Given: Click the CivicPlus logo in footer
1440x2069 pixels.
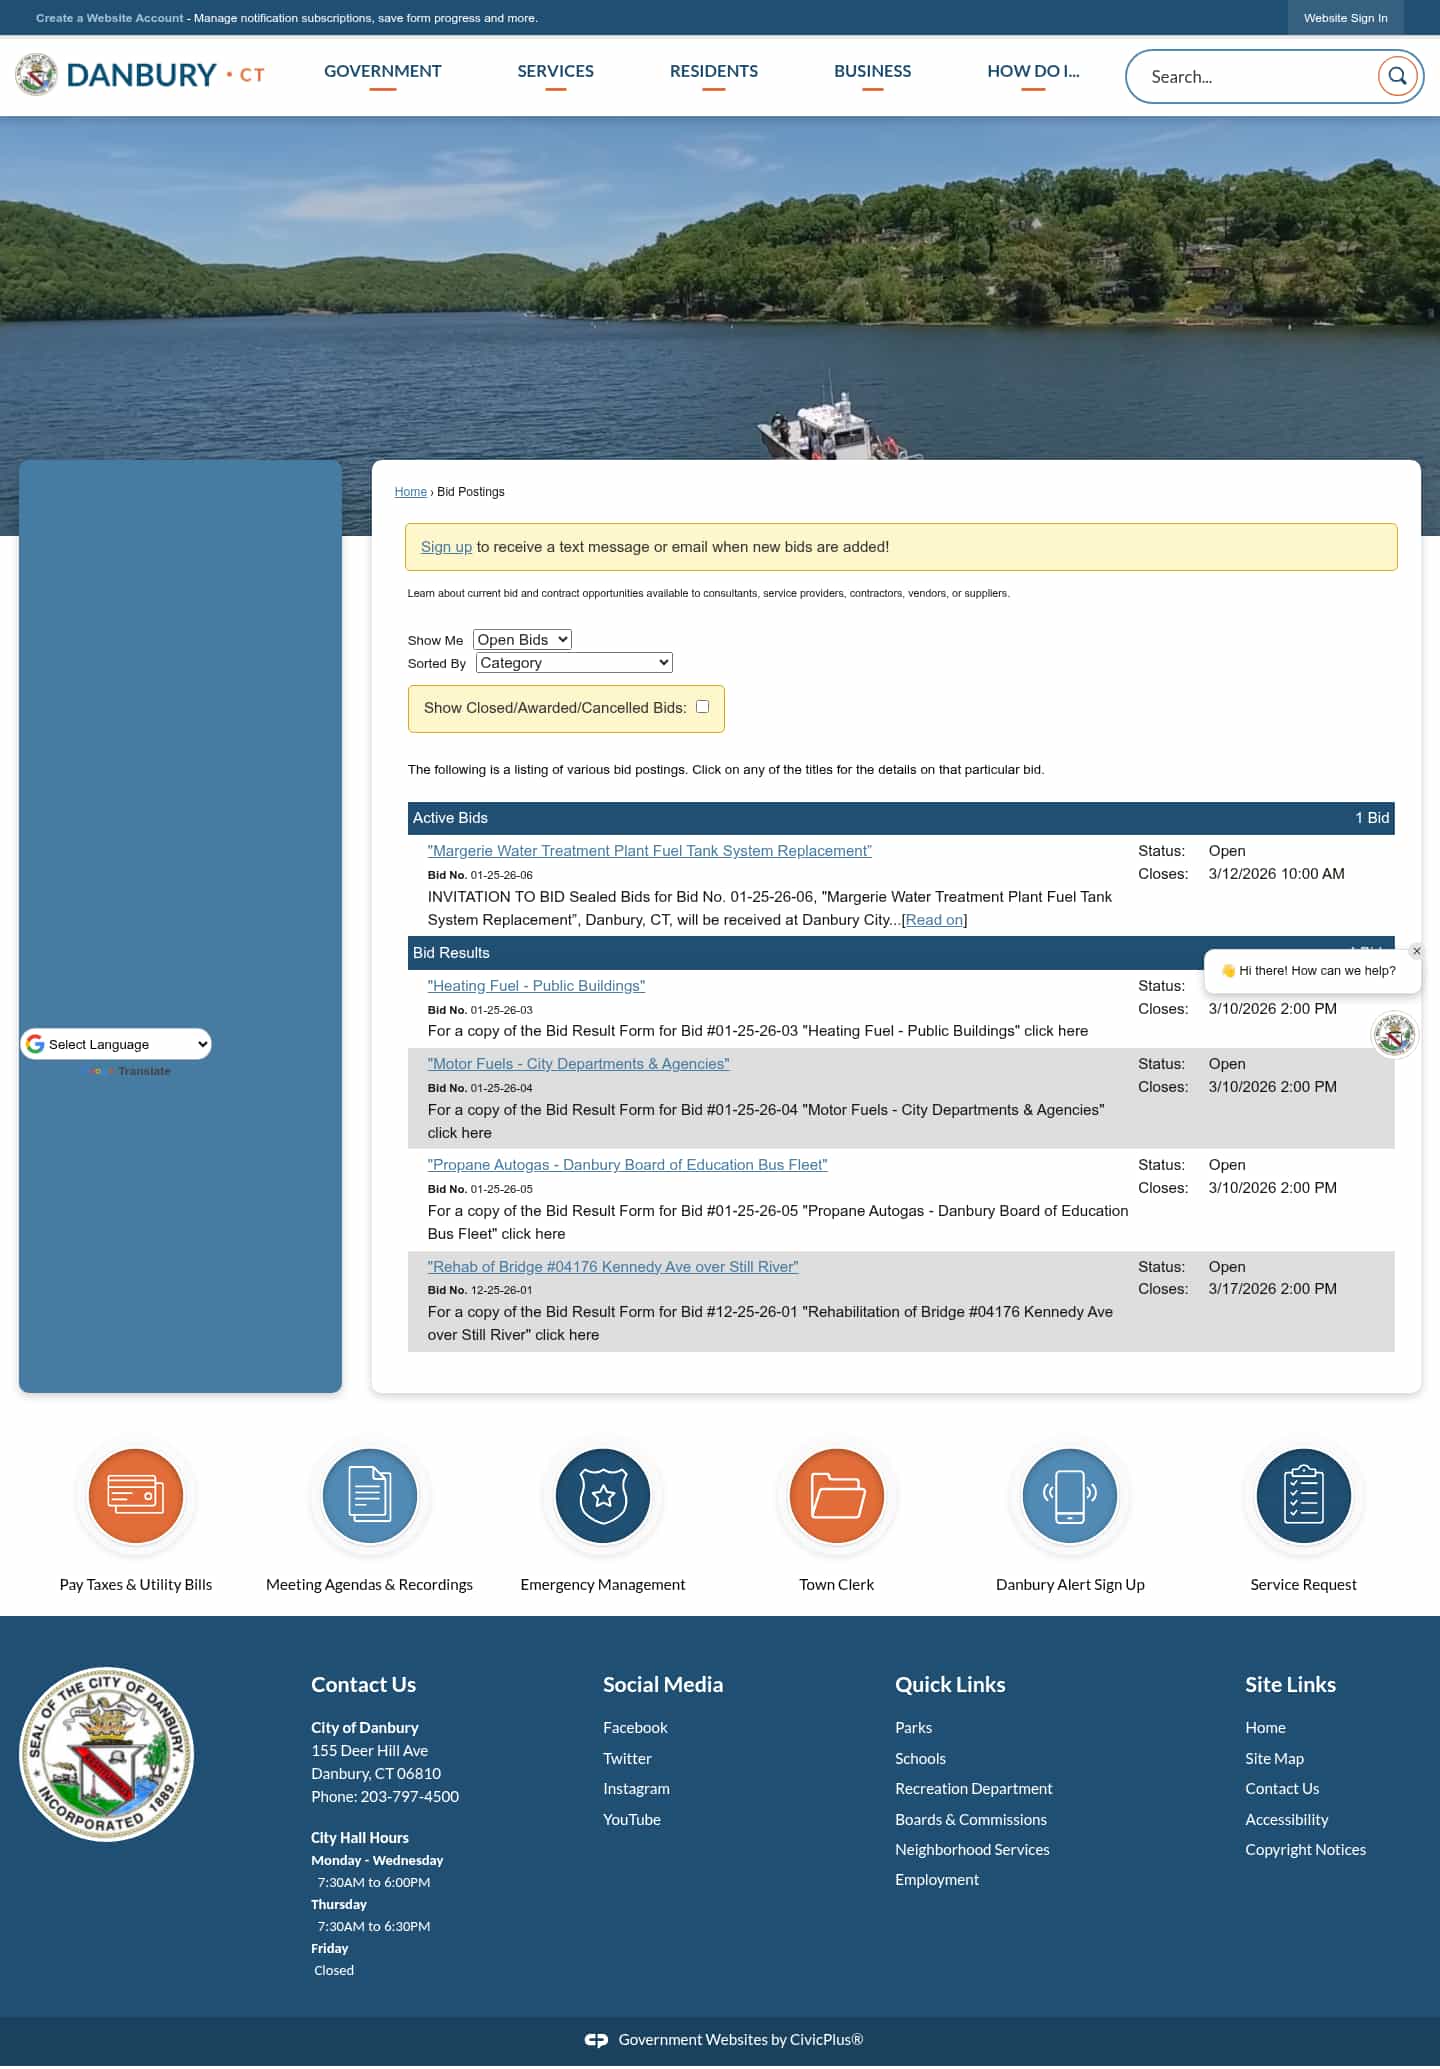Looking at the screenshot, I should click(597, 2040).
